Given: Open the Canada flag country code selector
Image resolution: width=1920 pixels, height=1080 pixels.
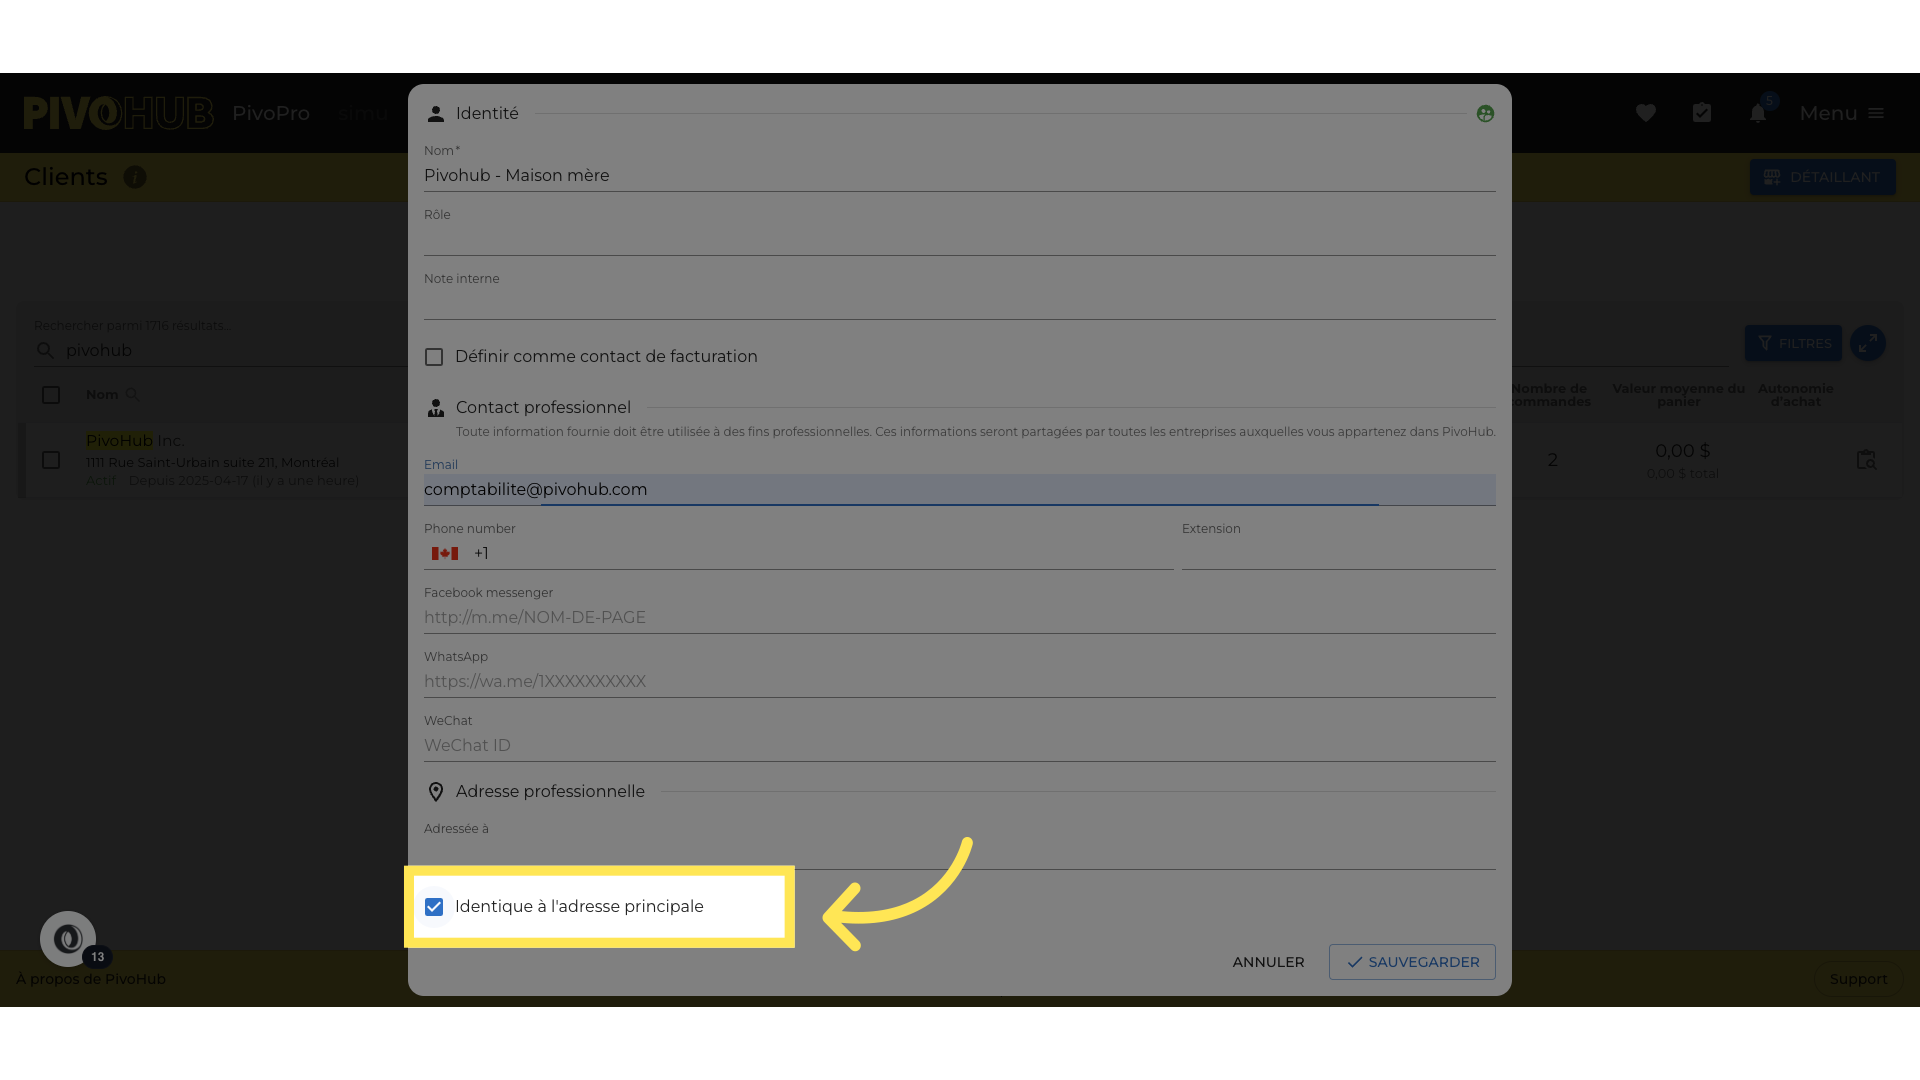Looking at the screenshot, I should [x=445, y=554].
